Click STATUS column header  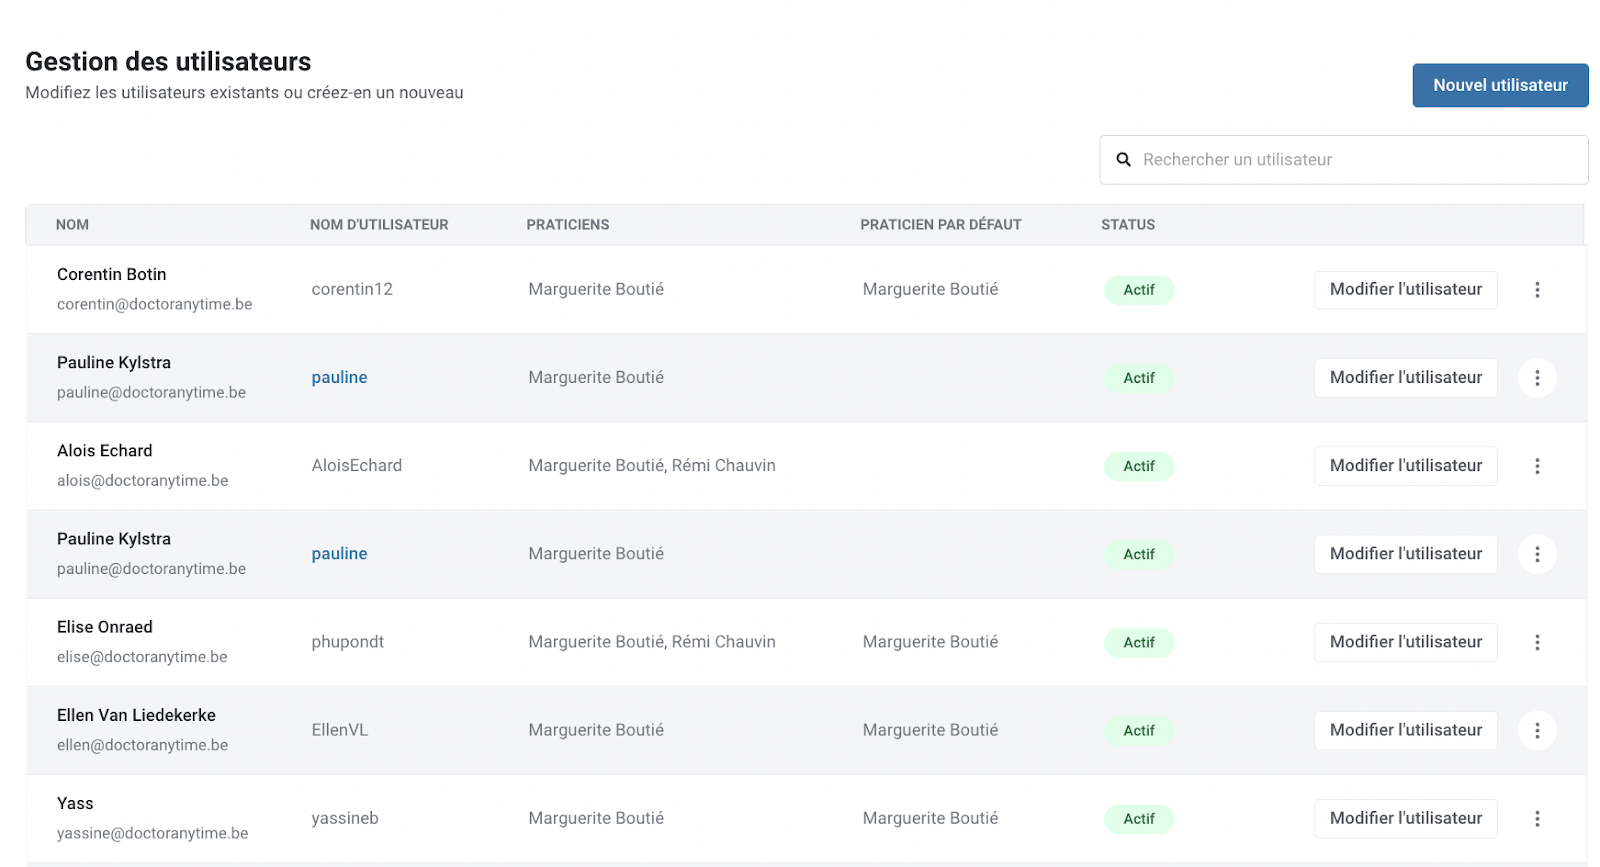(x=1128, y=225)
